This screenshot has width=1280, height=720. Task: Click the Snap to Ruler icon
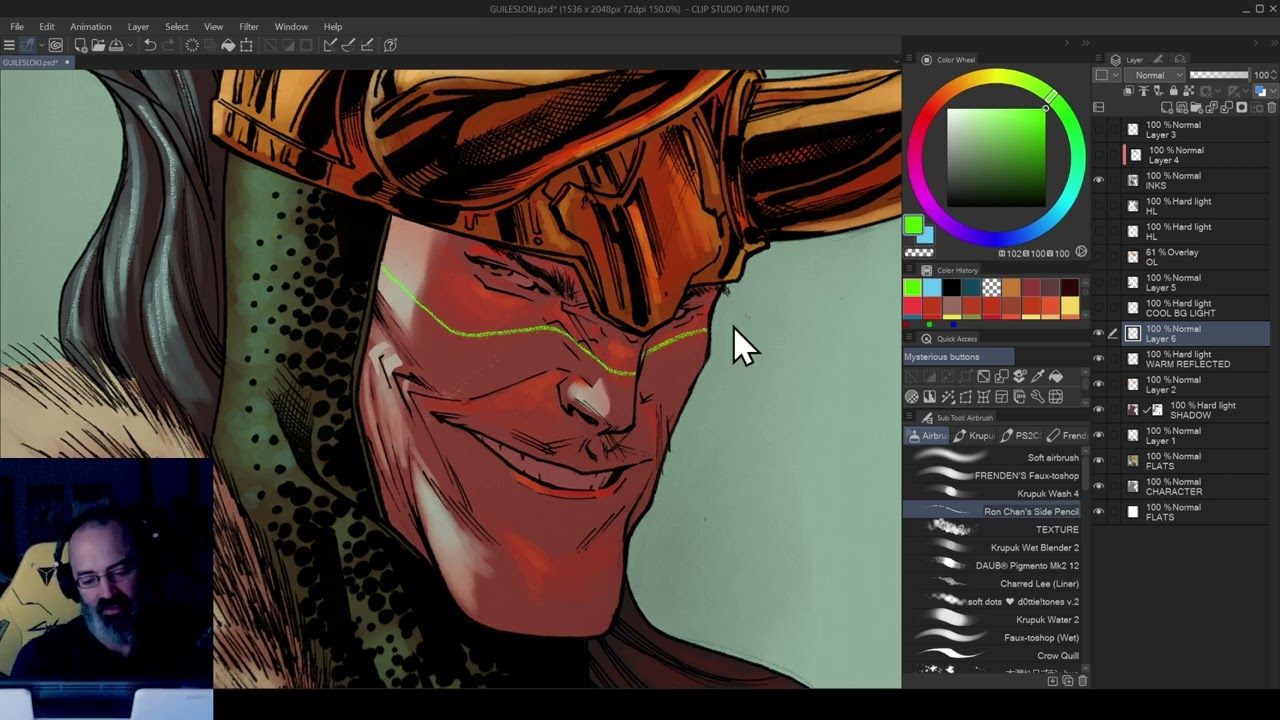tap(330, 45)
